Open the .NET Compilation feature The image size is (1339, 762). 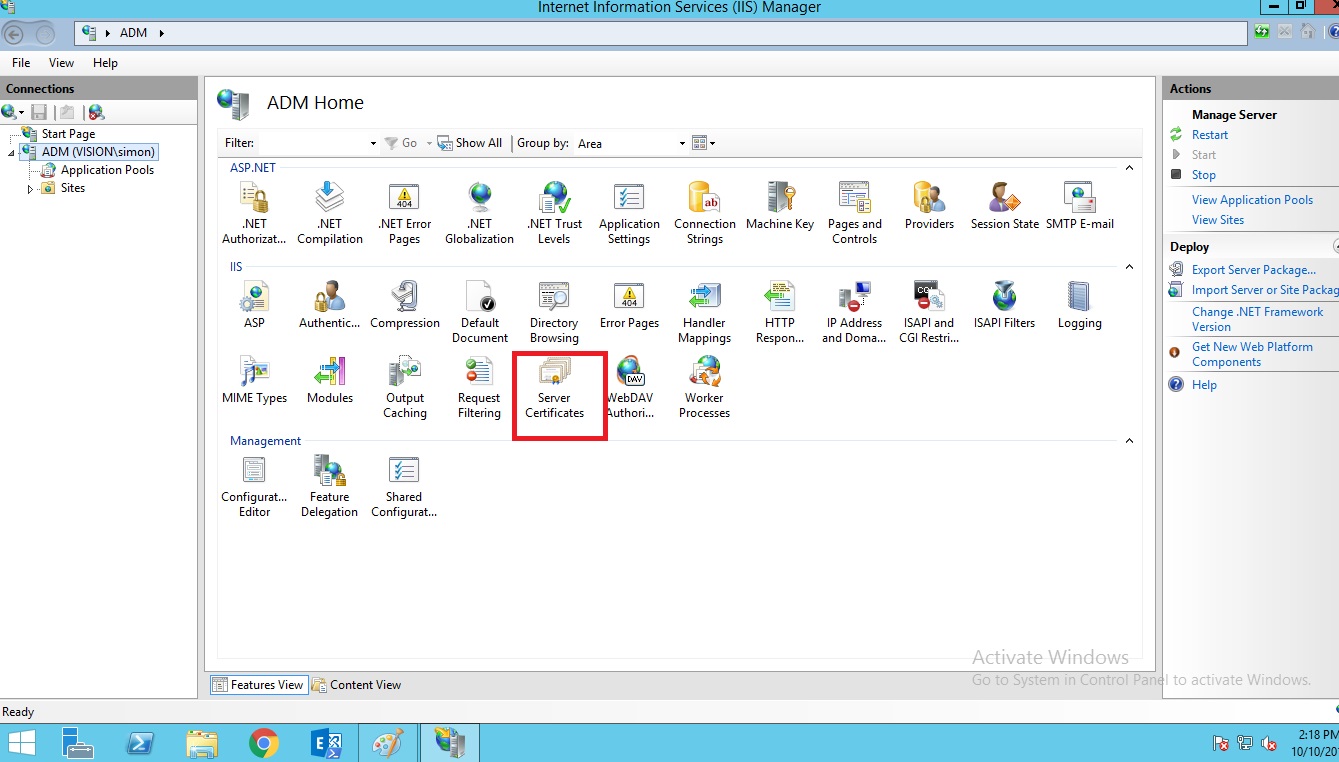(330, 213)
